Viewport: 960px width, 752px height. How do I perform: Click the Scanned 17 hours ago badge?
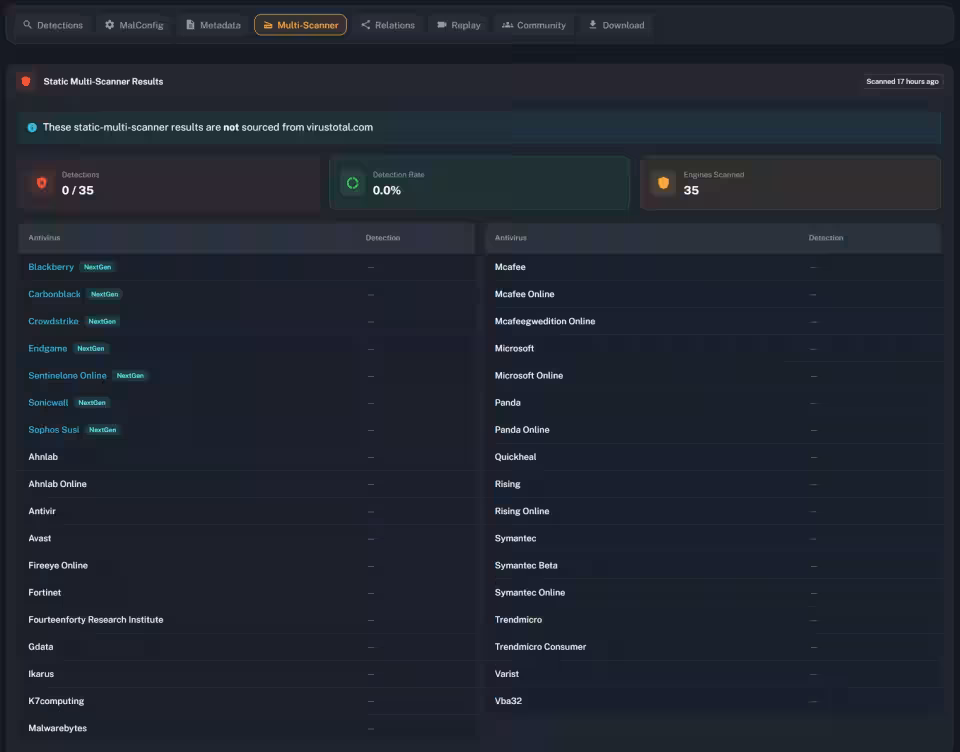902,81
